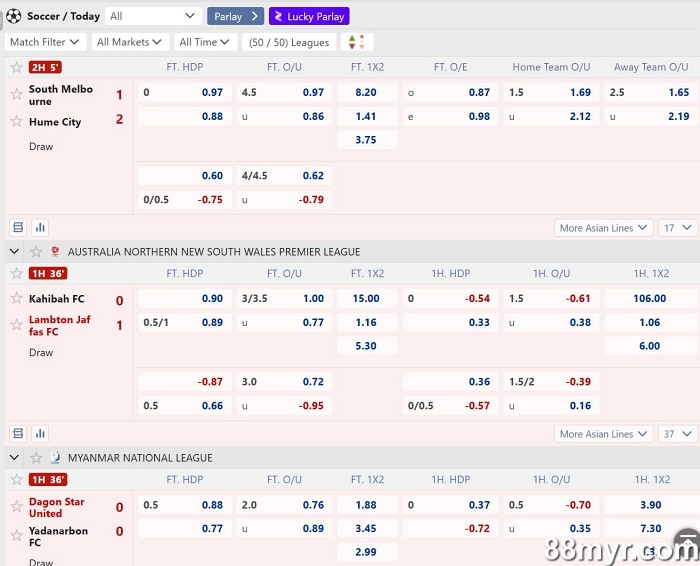Select Hume City HDP odds 0.88
This screenshot has width=700, height=566.
(x=184, y=116)
